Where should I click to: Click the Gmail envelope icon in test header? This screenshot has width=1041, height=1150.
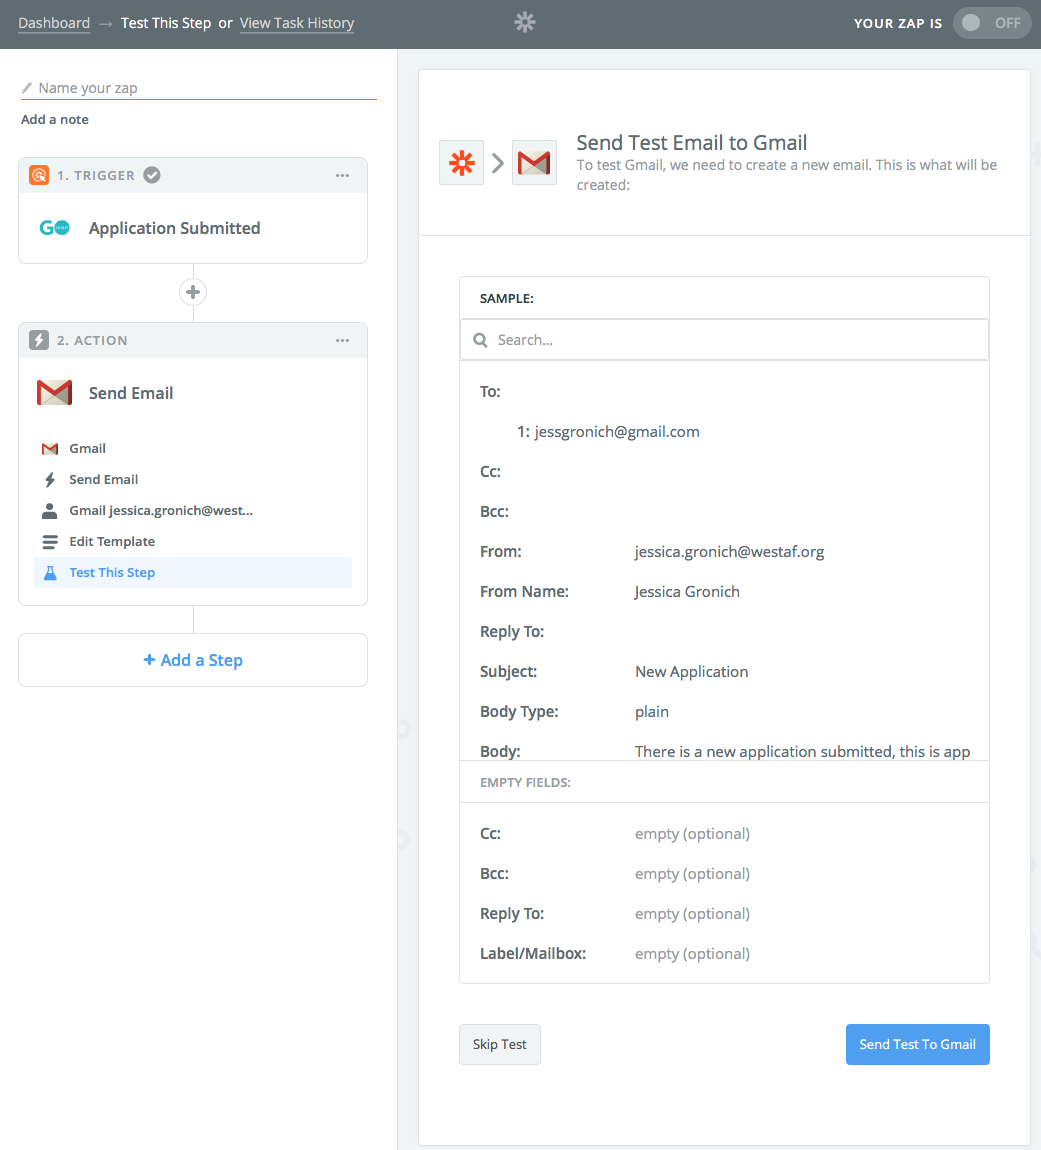[534, 162]
